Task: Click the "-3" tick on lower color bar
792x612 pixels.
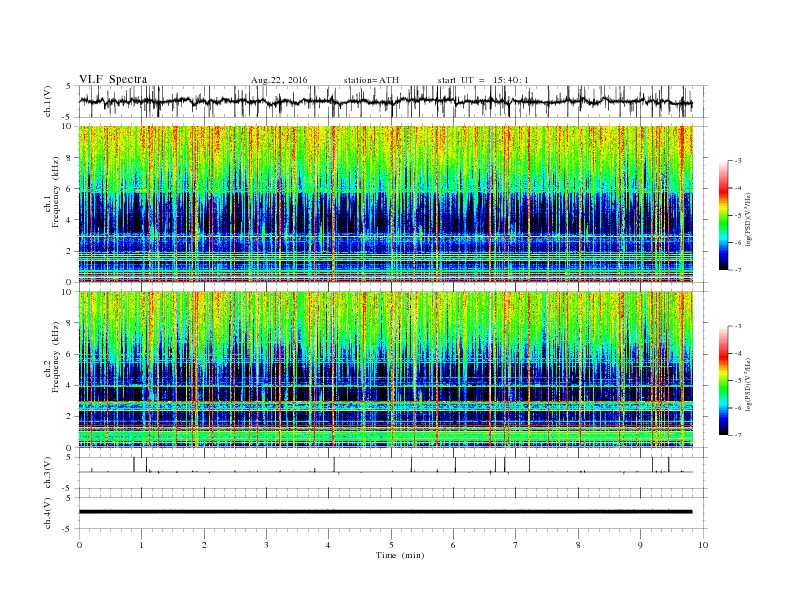Action: 737,326
